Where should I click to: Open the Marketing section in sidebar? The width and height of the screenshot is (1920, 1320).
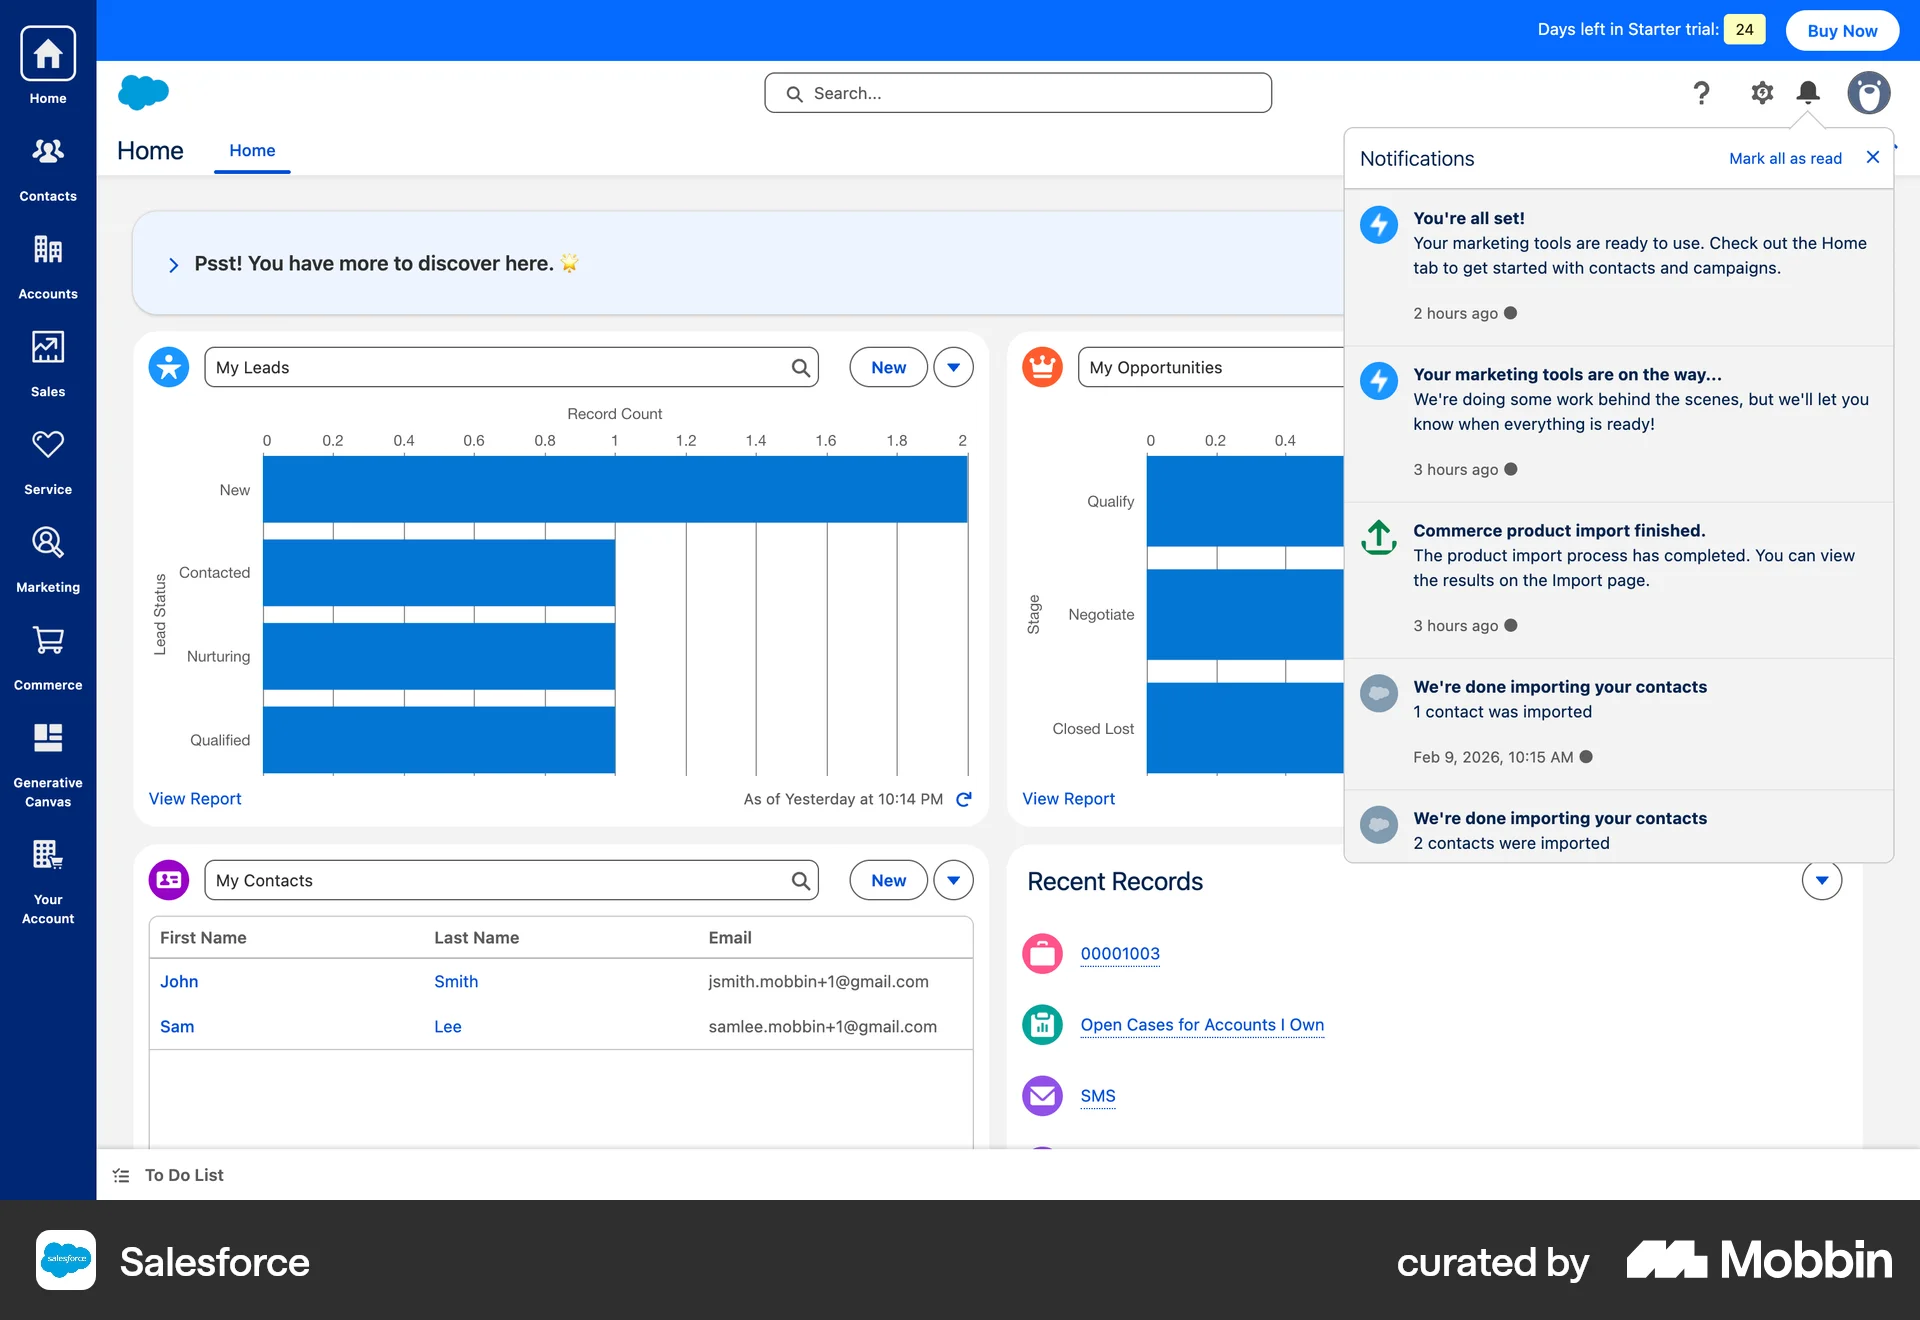tap(47, 543)
